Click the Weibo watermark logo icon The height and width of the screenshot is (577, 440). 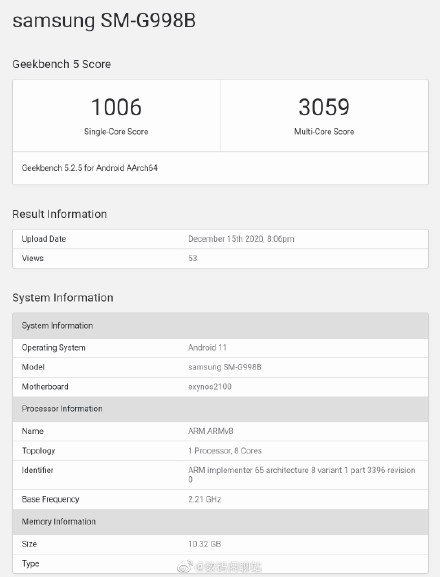click(x=185, y=566)
